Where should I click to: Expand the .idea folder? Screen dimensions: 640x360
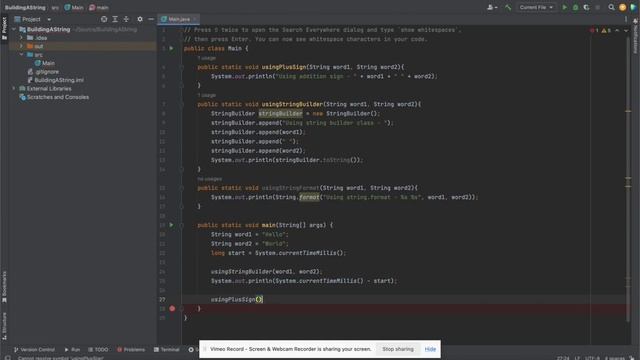point(22,38)
